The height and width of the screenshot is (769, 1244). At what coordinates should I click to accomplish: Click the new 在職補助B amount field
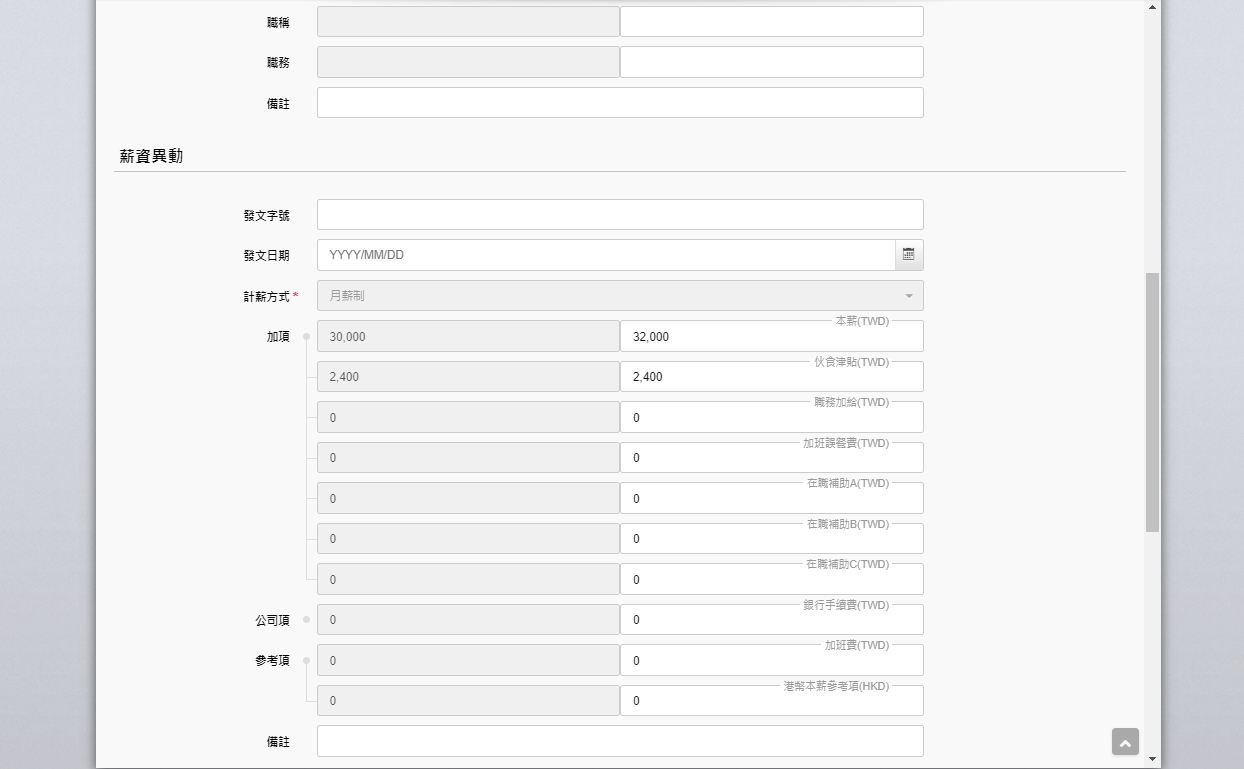click(771, 539)
